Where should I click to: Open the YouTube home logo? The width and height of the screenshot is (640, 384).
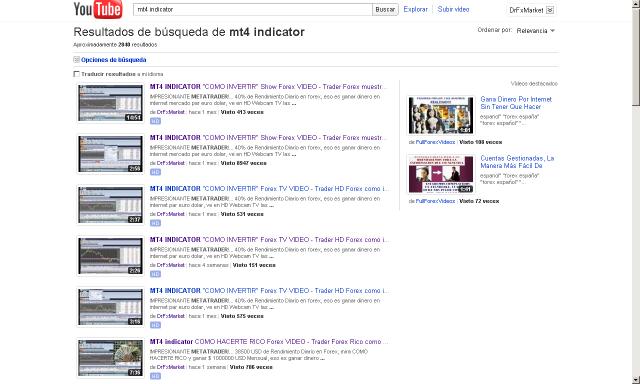coord(98,9)
